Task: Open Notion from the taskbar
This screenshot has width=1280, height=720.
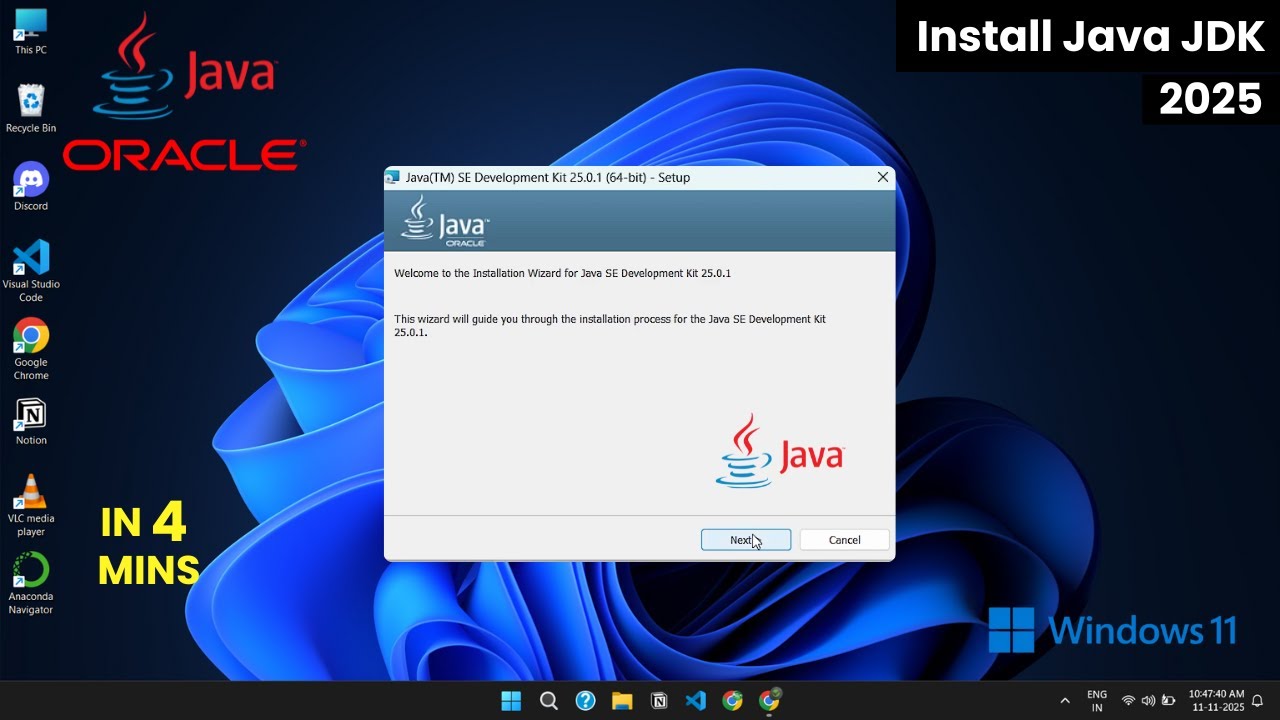Action: 659,700
